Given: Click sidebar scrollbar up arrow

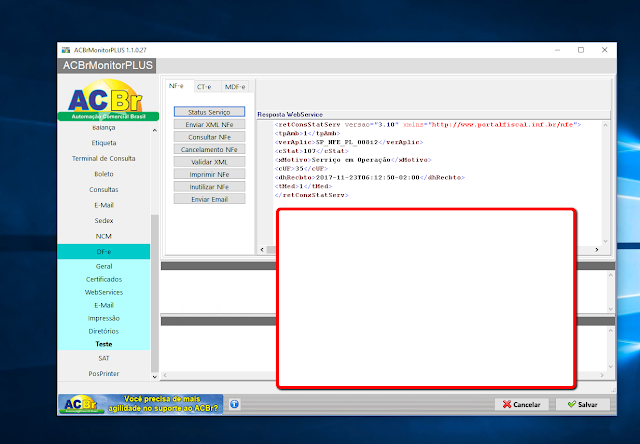Looking at the screenshot, I should coord(155,131).
